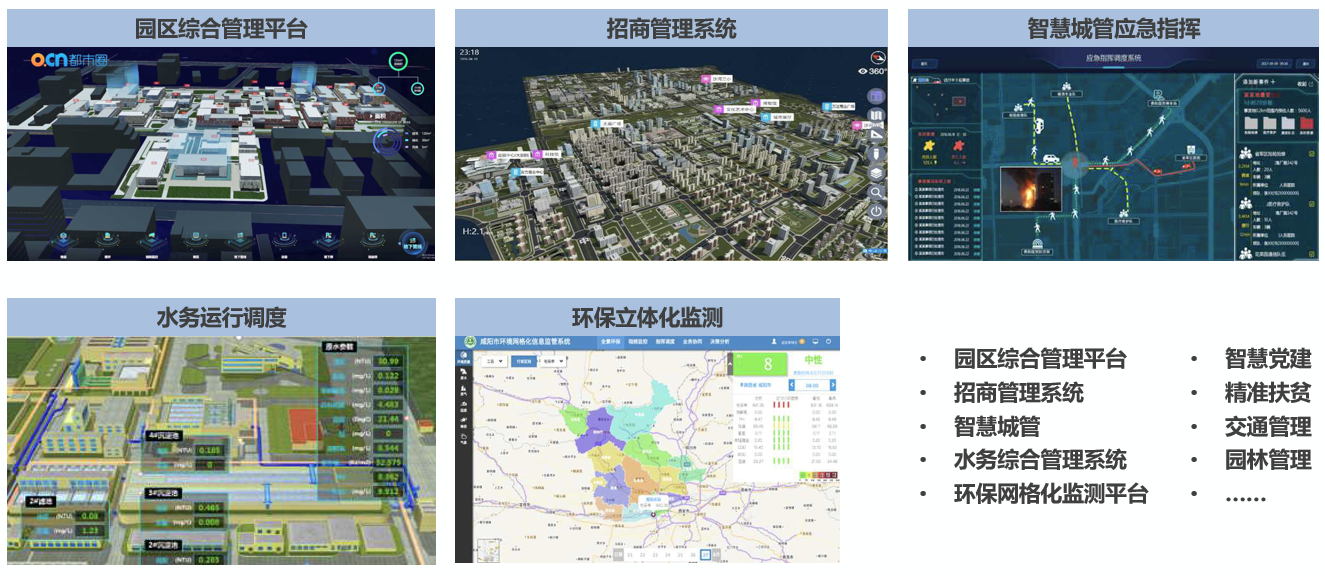Select day 27 on the bottom date timeline
Viewport: 1325px width, 576px height.
point(707,555)
